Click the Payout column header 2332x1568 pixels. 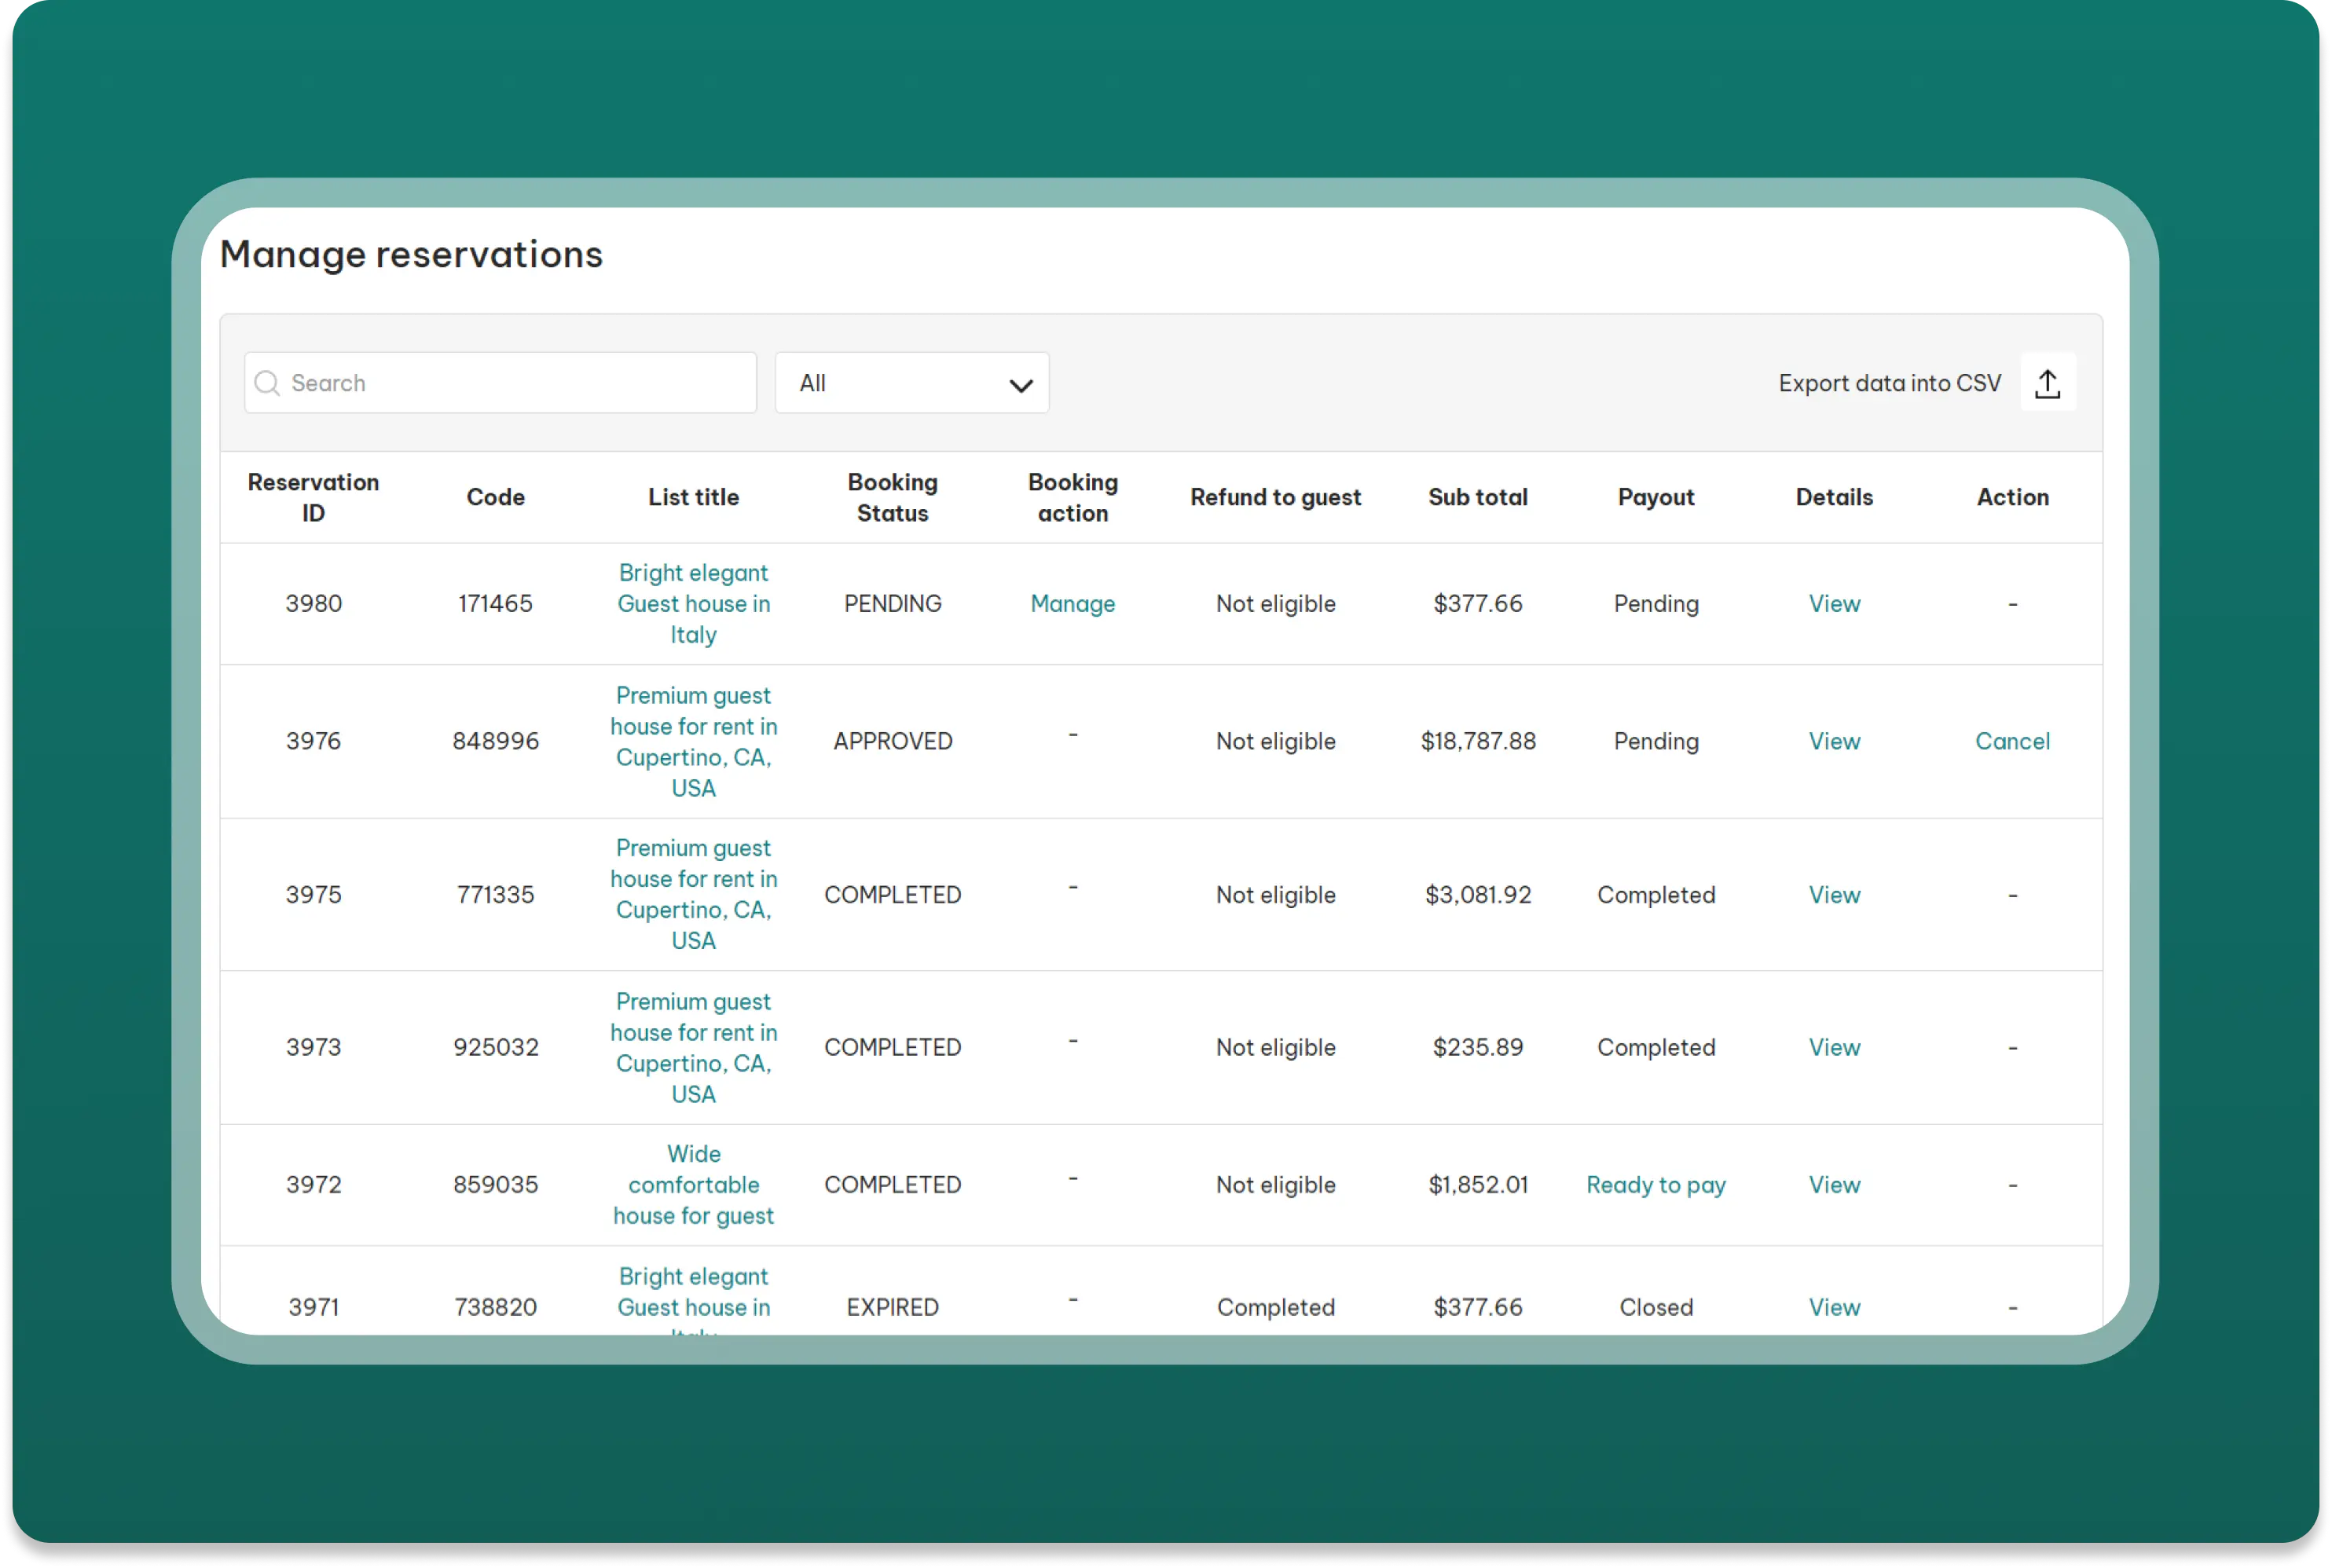(1655, 497)
